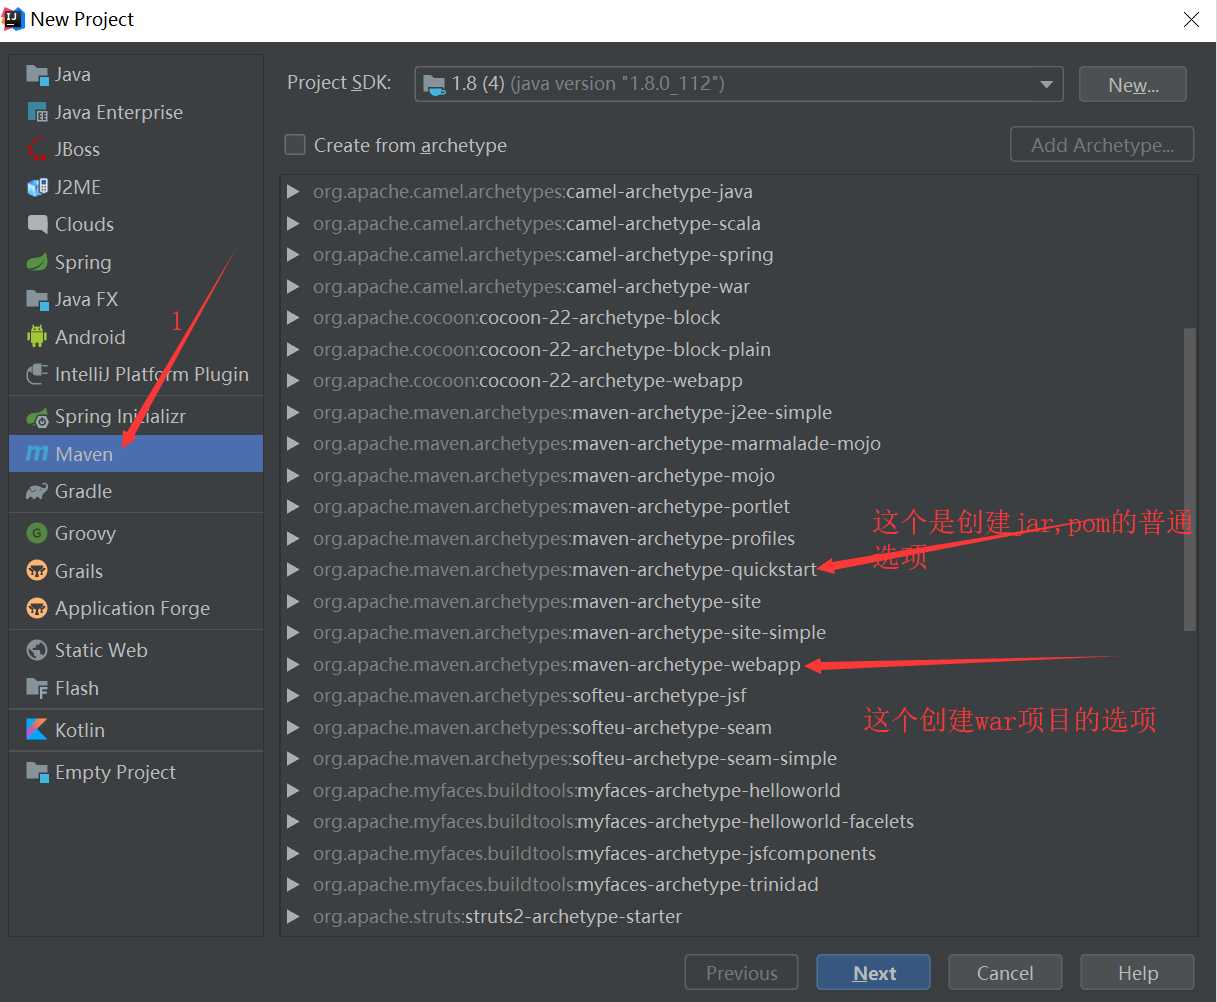Select maven-archetype-mojo row
The height and width of the screenshot is (1002, 1217).
[738, 475]
